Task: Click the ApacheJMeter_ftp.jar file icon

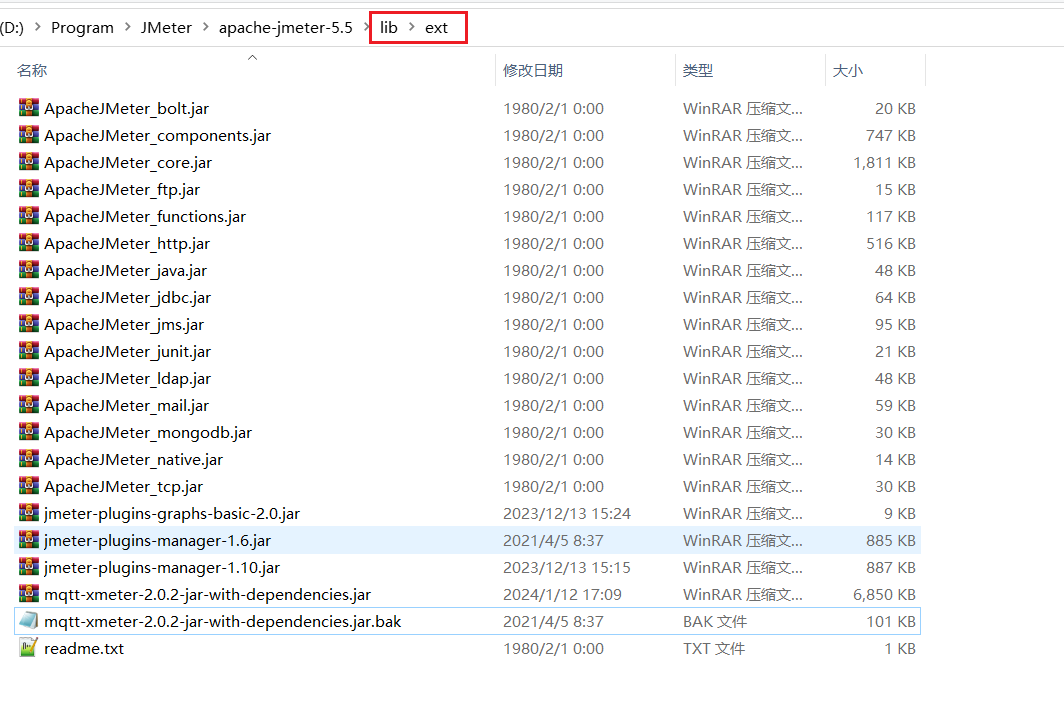Action: click(x=28, y=189)
